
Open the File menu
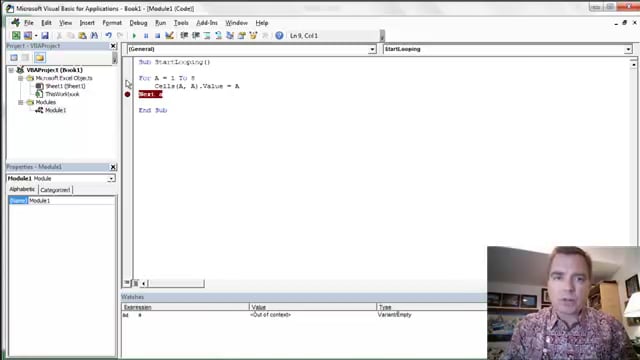(29, 23)
